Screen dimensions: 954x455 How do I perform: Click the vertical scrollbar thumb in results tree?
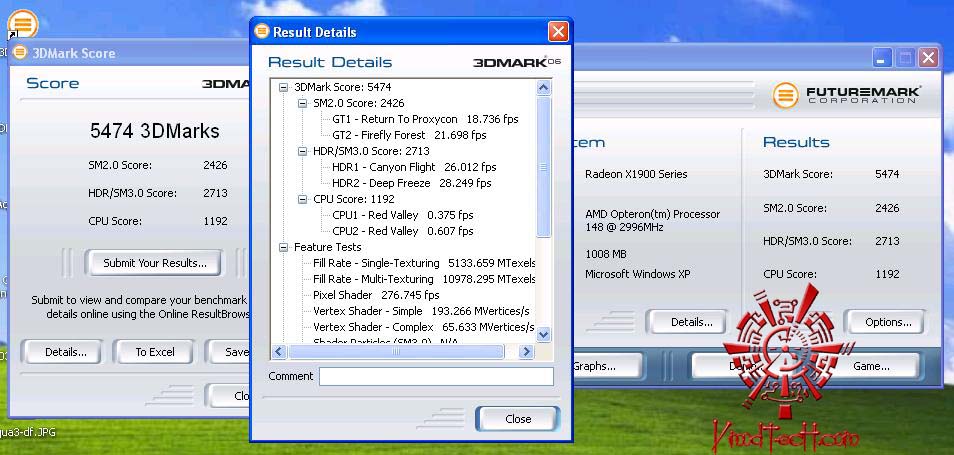(x=544, y=167)
